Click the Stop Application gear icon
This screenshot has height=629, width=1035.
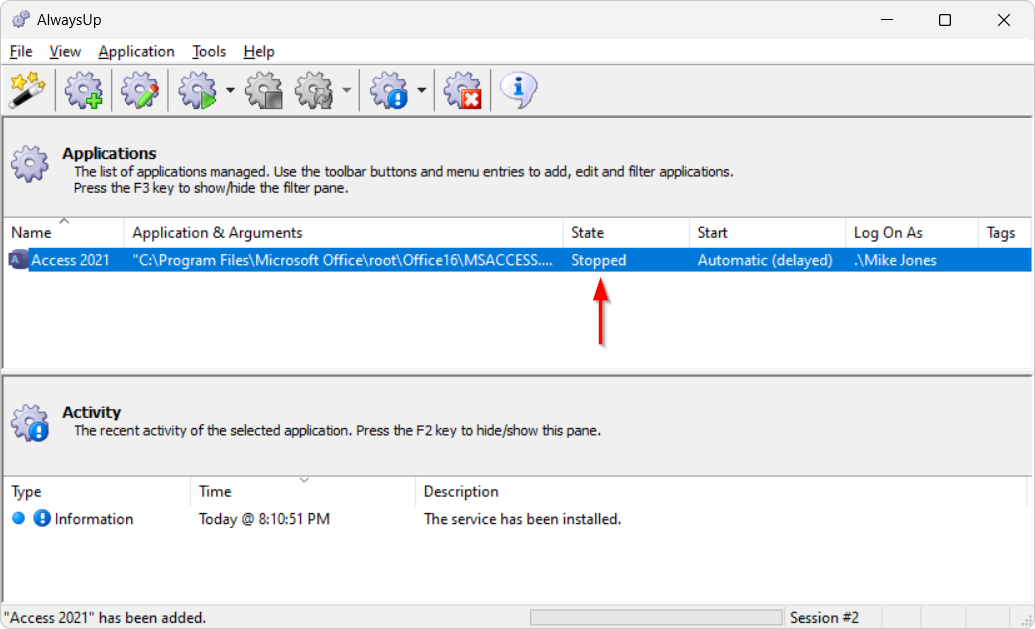[264, 91]
